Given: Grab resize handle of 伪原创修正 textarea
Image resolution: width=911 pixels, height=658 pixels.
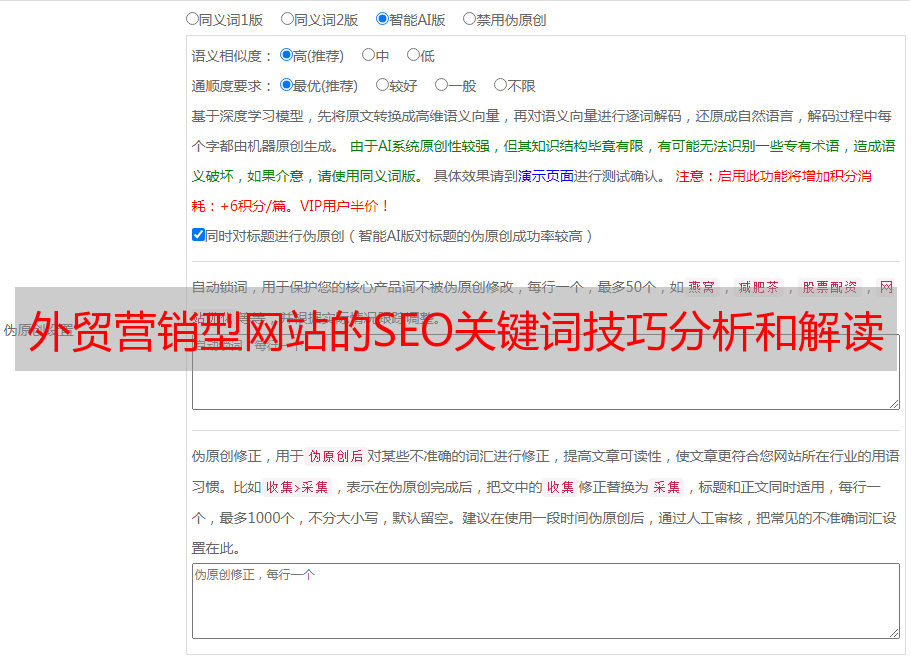Looking at the screenshot, I should click(894, 633).
